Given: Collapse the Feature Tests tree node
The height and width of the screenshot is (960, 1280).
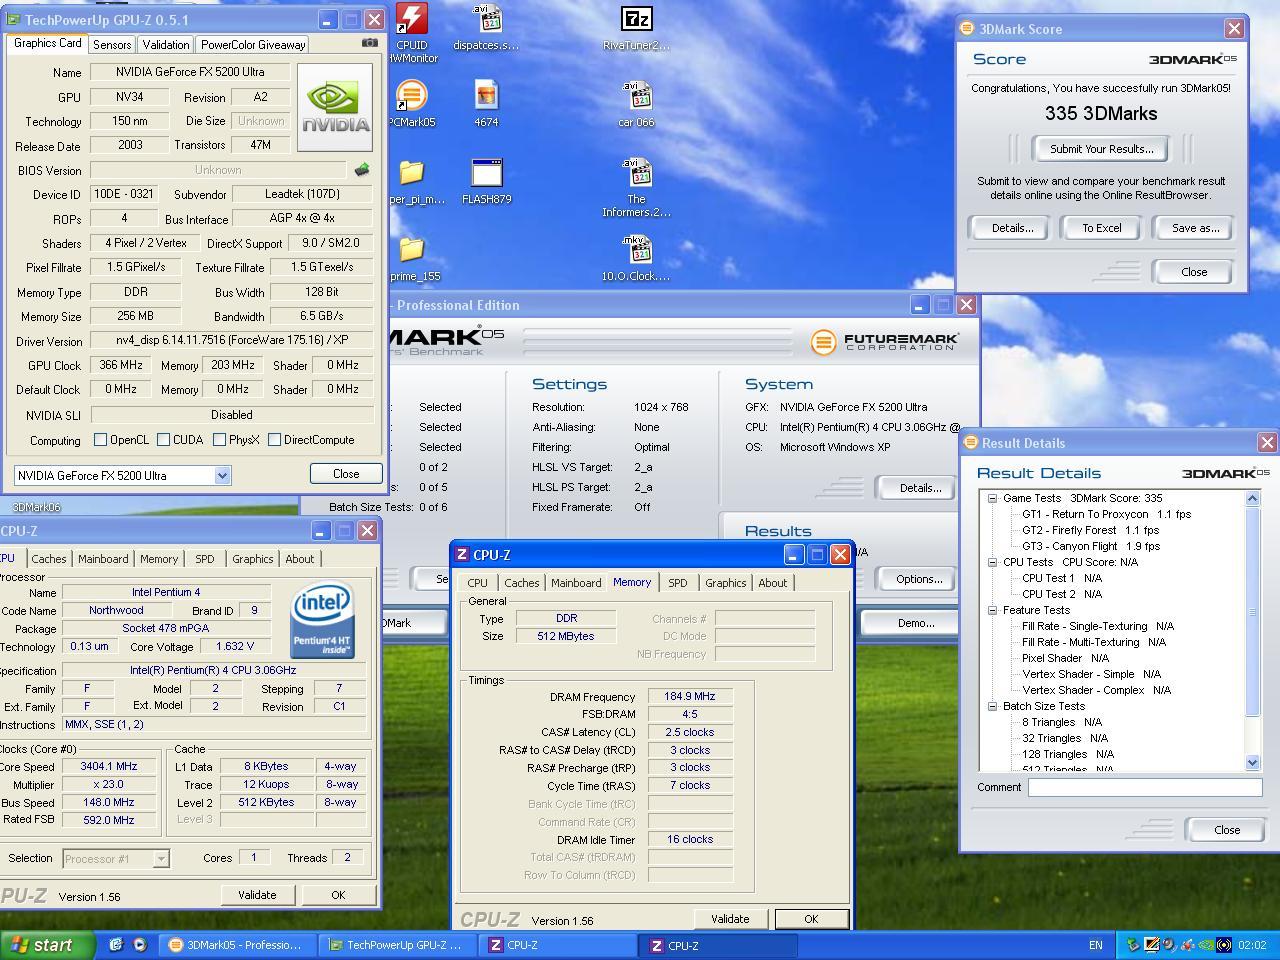Looking at the screenshot, I should (992, 610).
